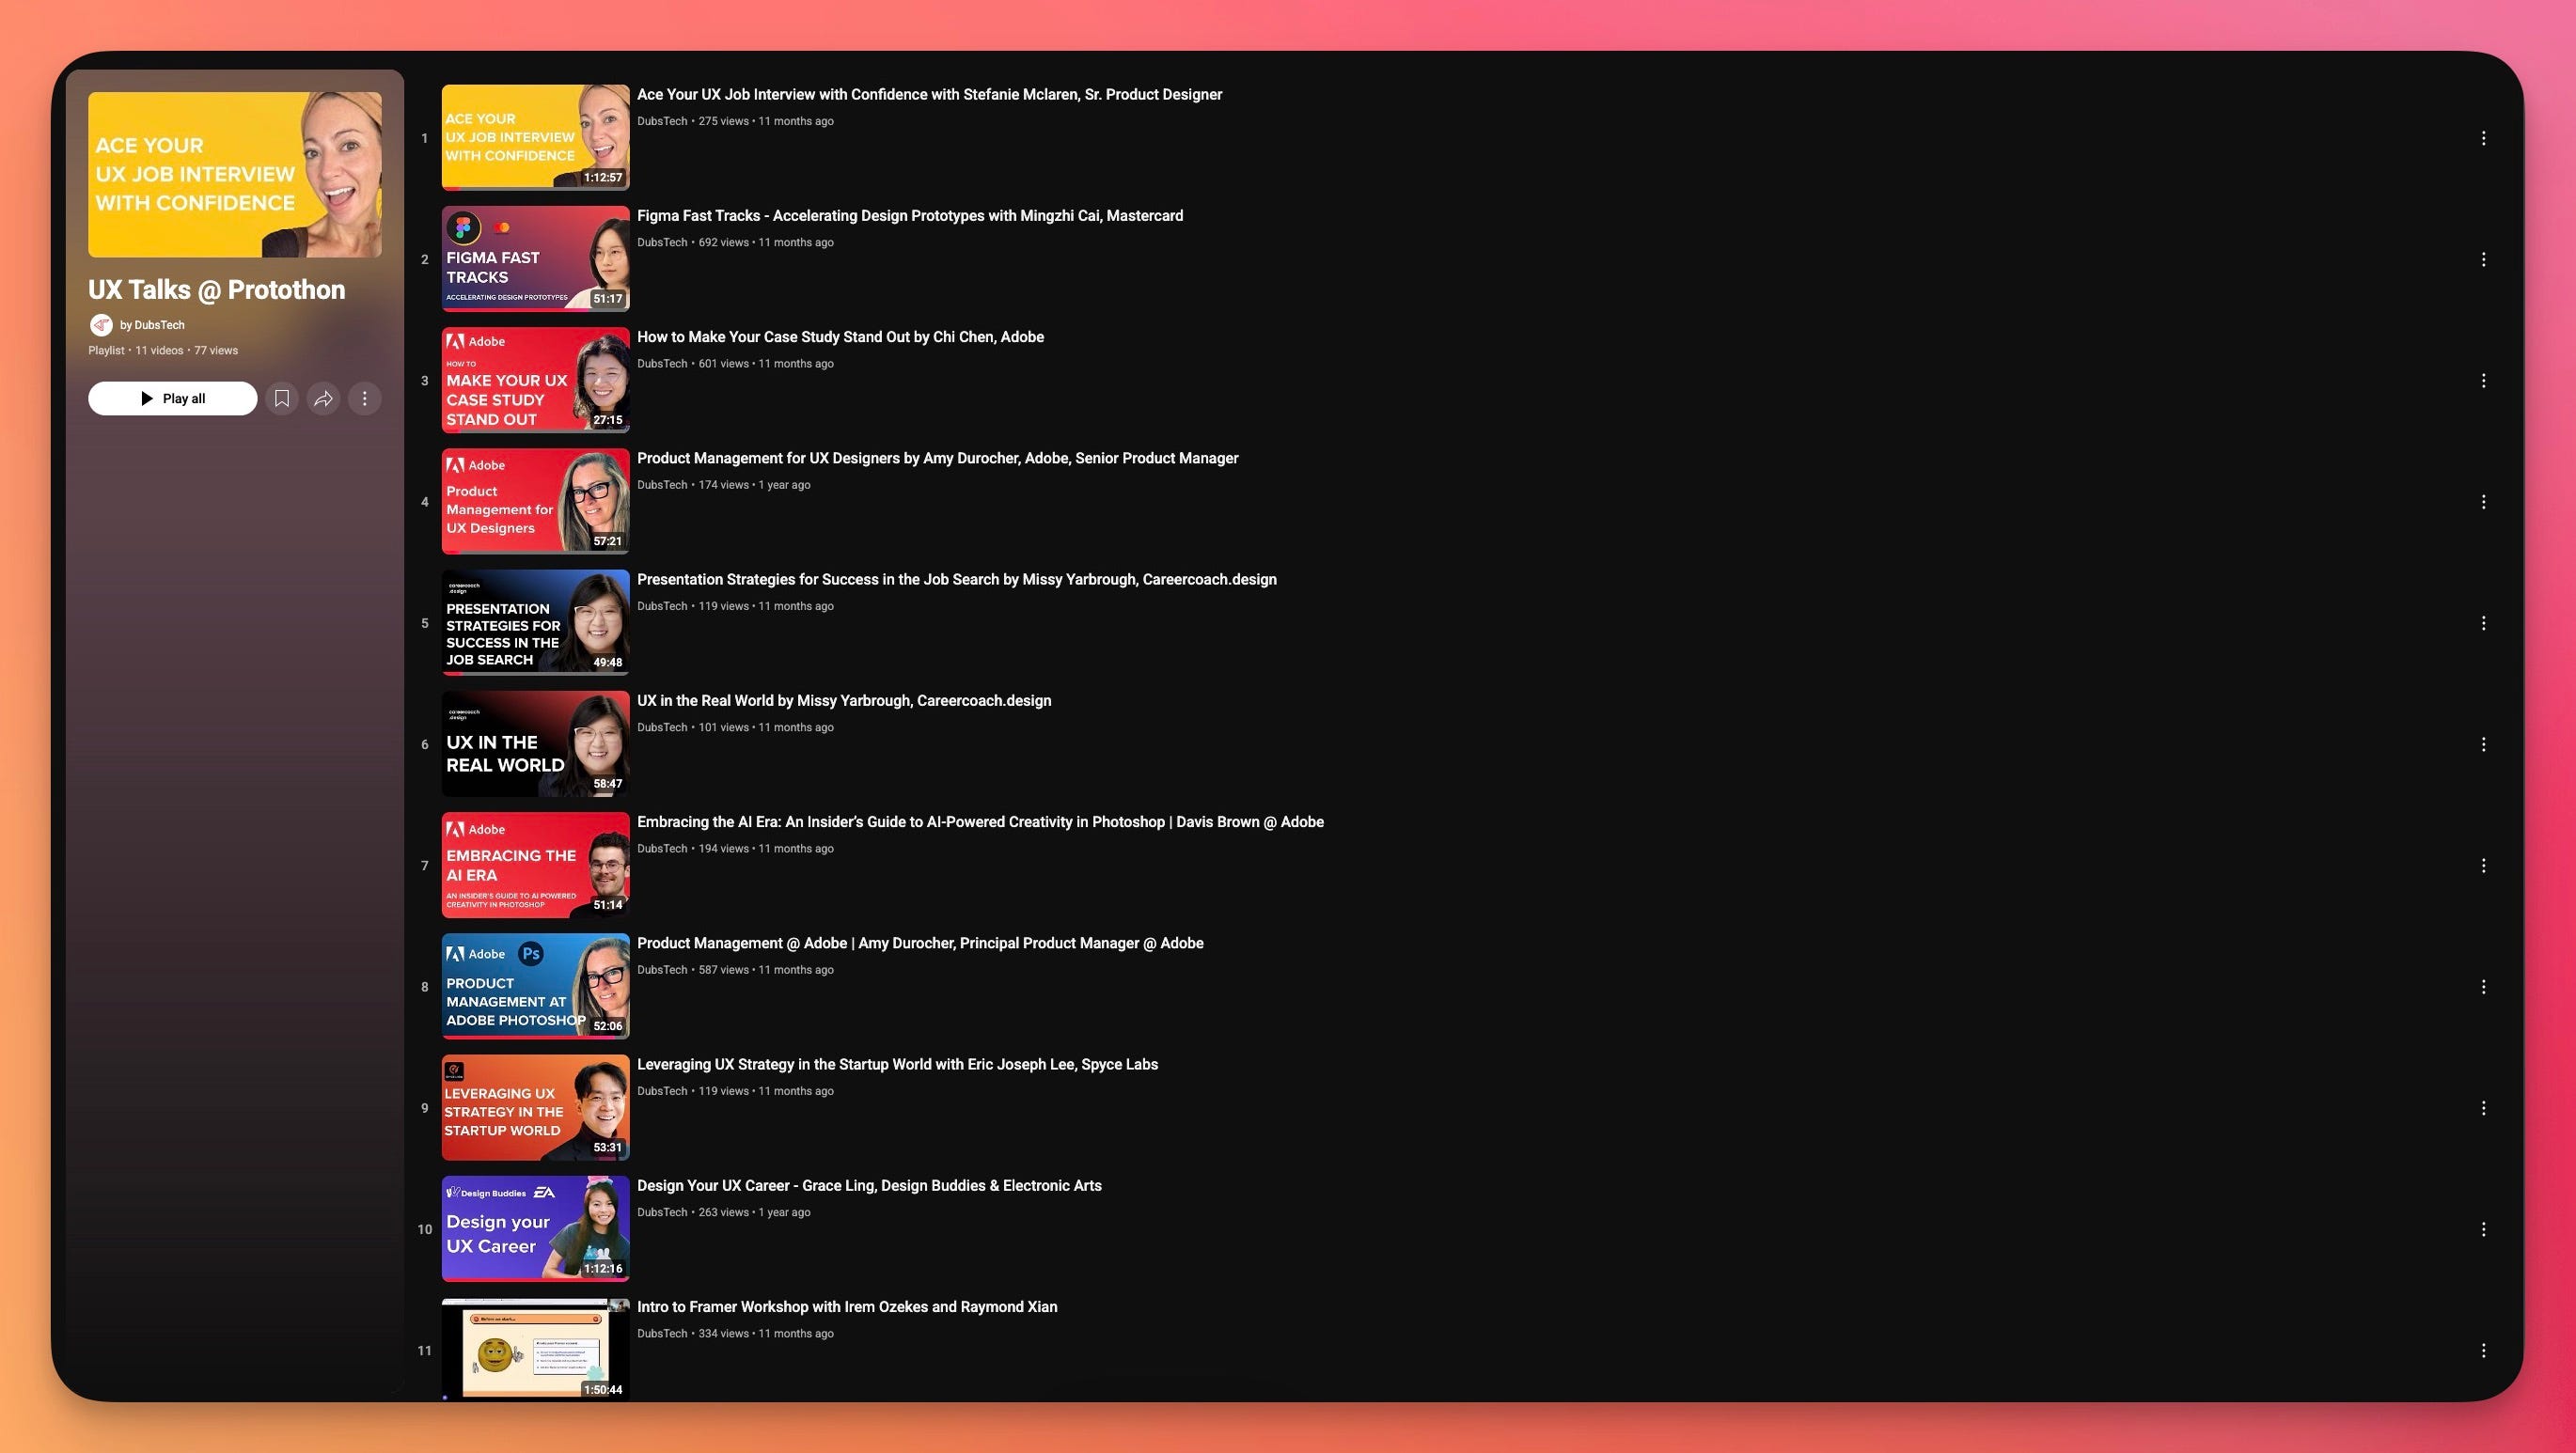Open options menu for Leveraging UX Strategy video
Screen dimensions: 2576x1453
(x=2483, y=1108)
